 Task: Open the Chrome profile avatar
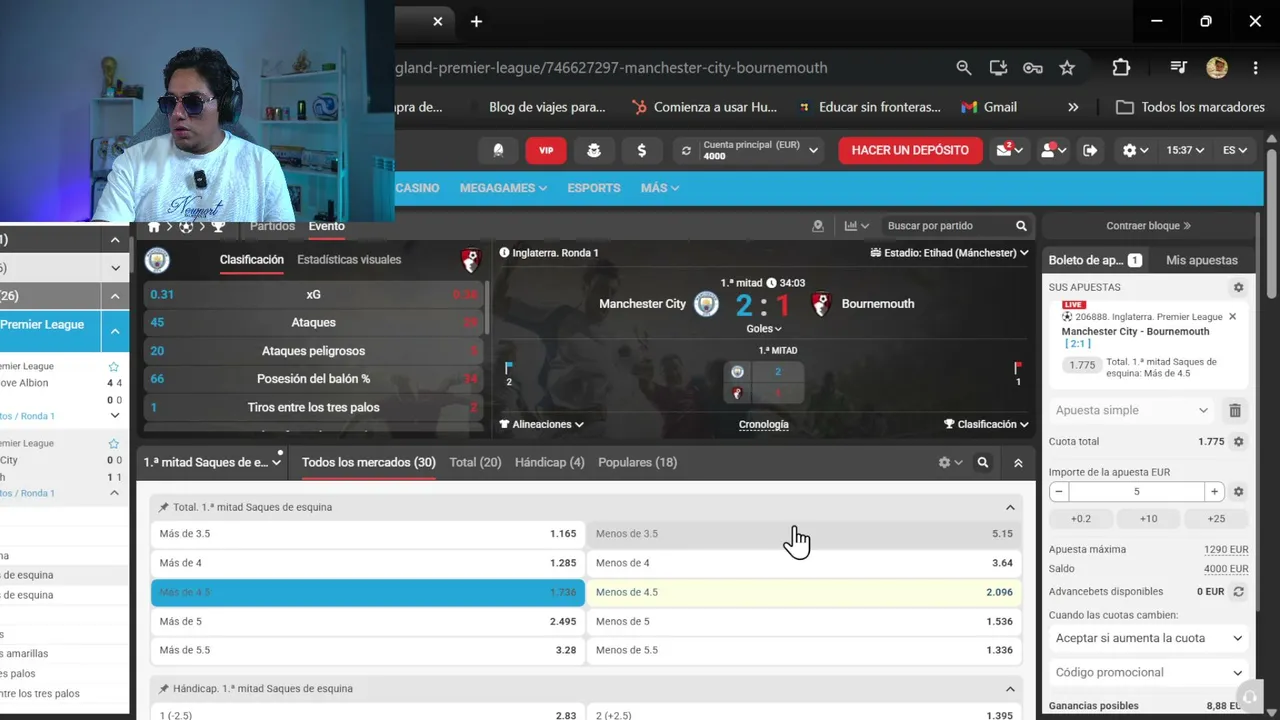point(1217,68)
